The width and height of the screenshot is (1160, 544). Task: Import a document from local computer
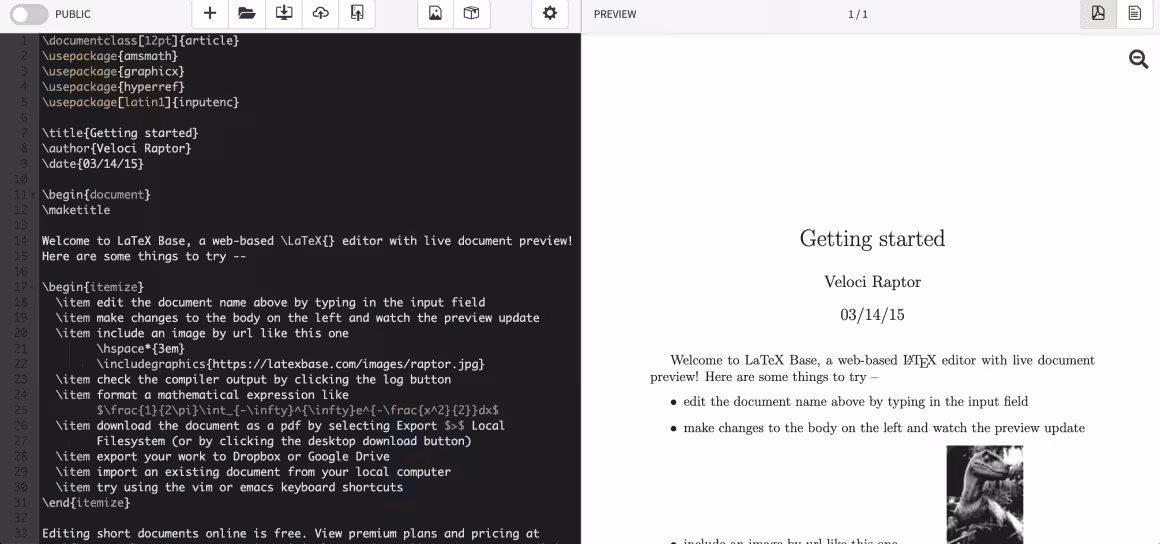click(x=357, y=14)
